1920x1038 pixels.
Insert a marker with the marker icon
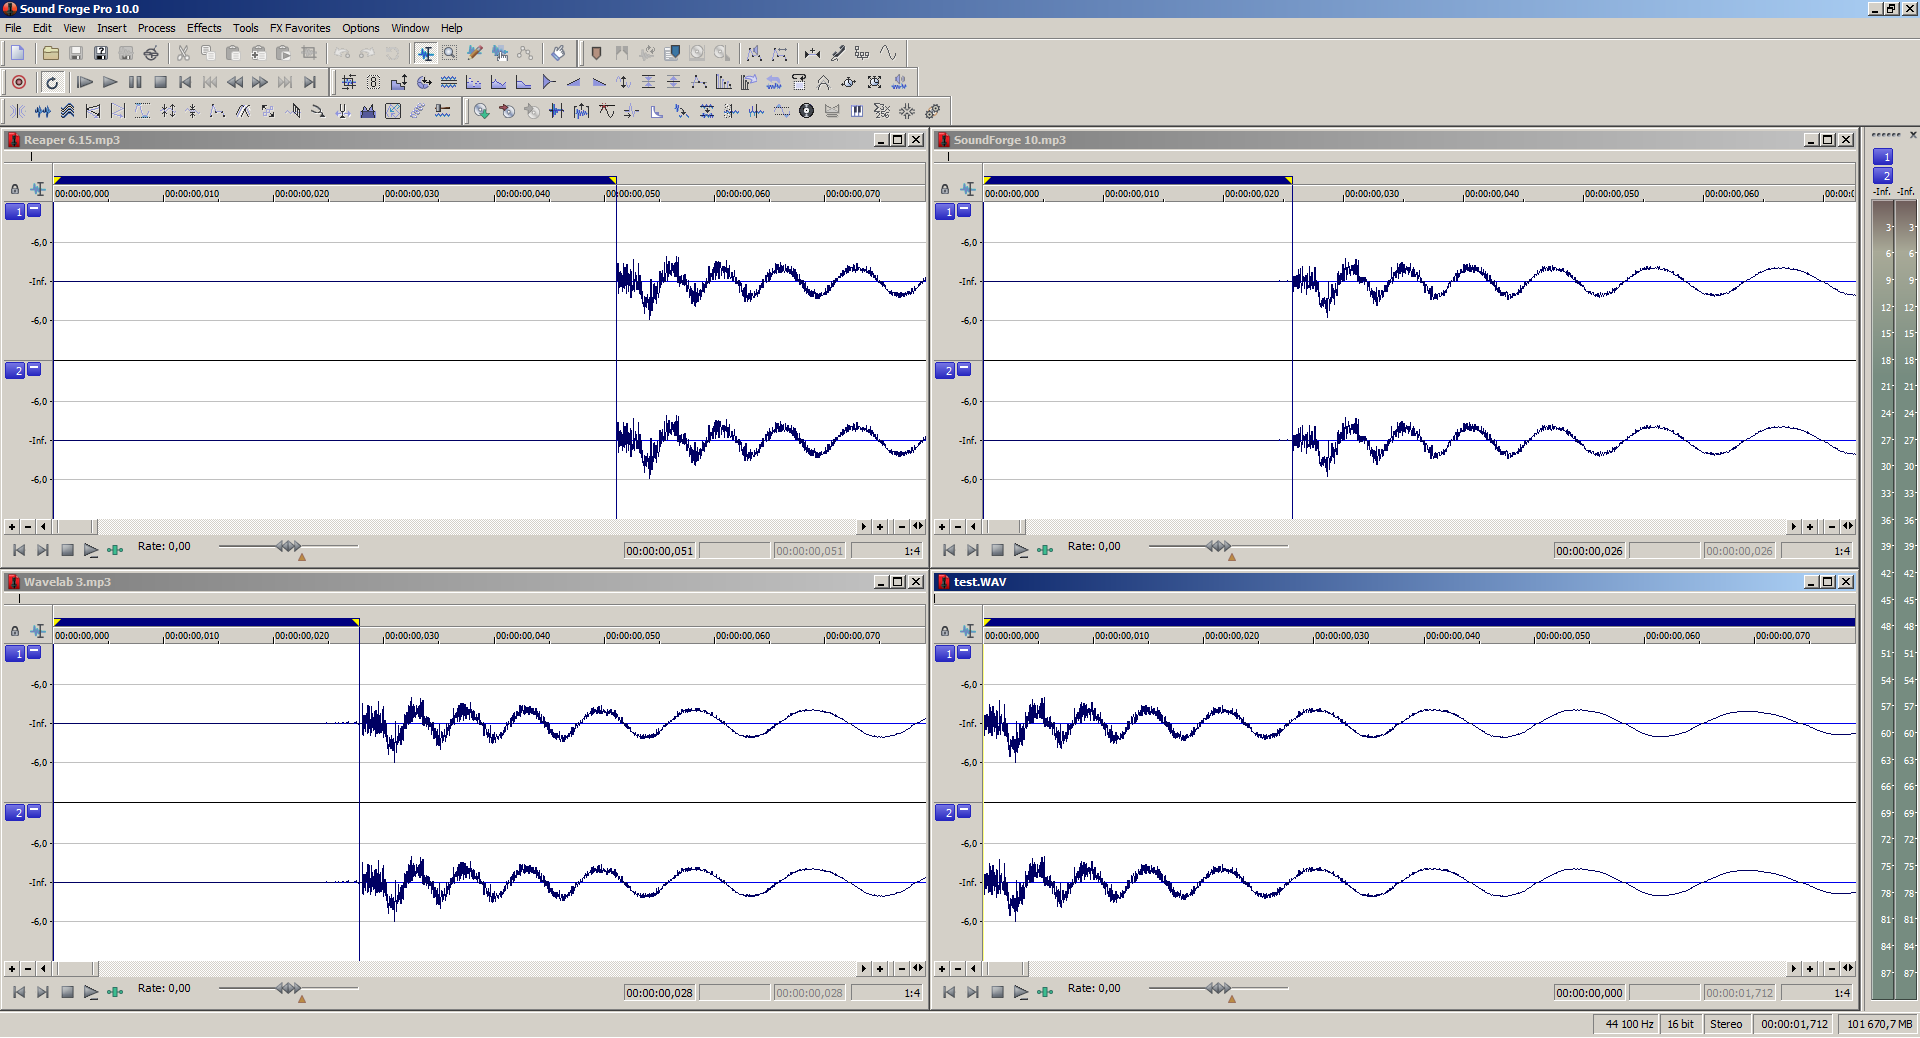597,53
